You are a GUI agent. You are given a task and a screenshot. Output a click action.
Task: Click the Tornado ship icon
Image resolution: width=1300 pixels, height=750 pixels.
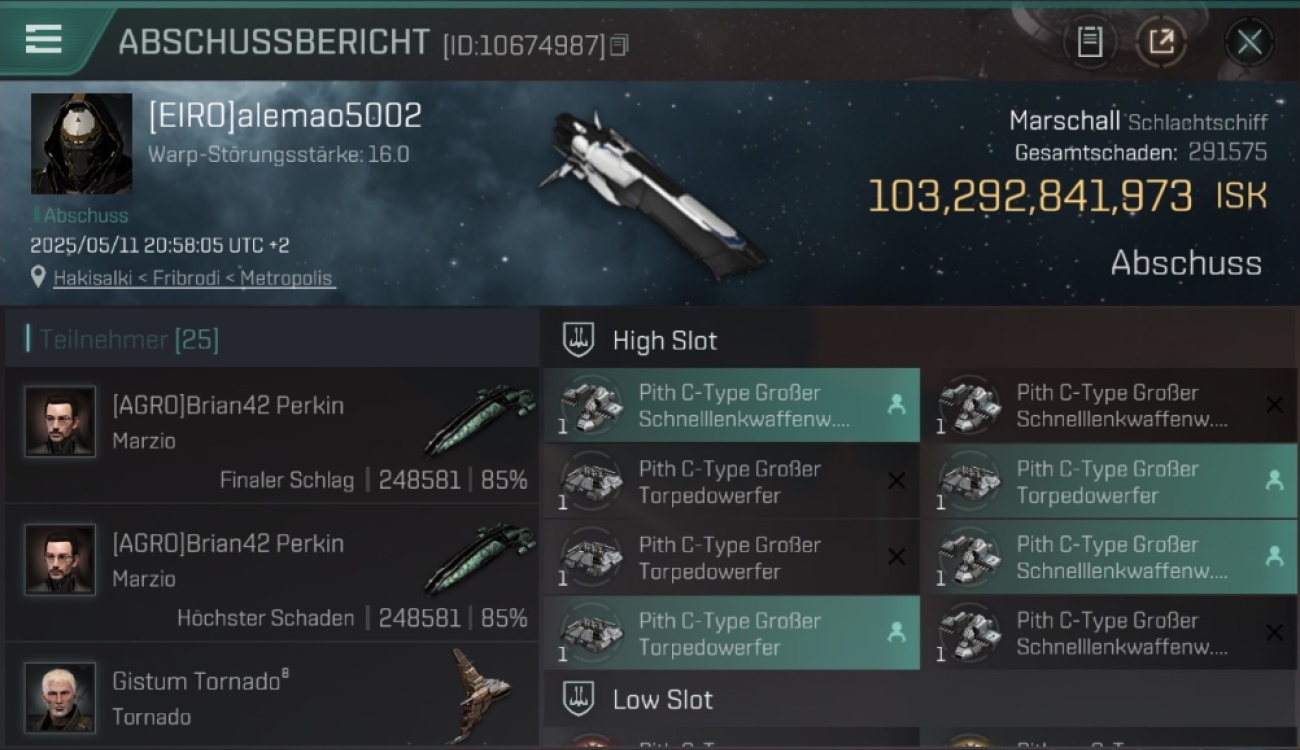[482, 694]
